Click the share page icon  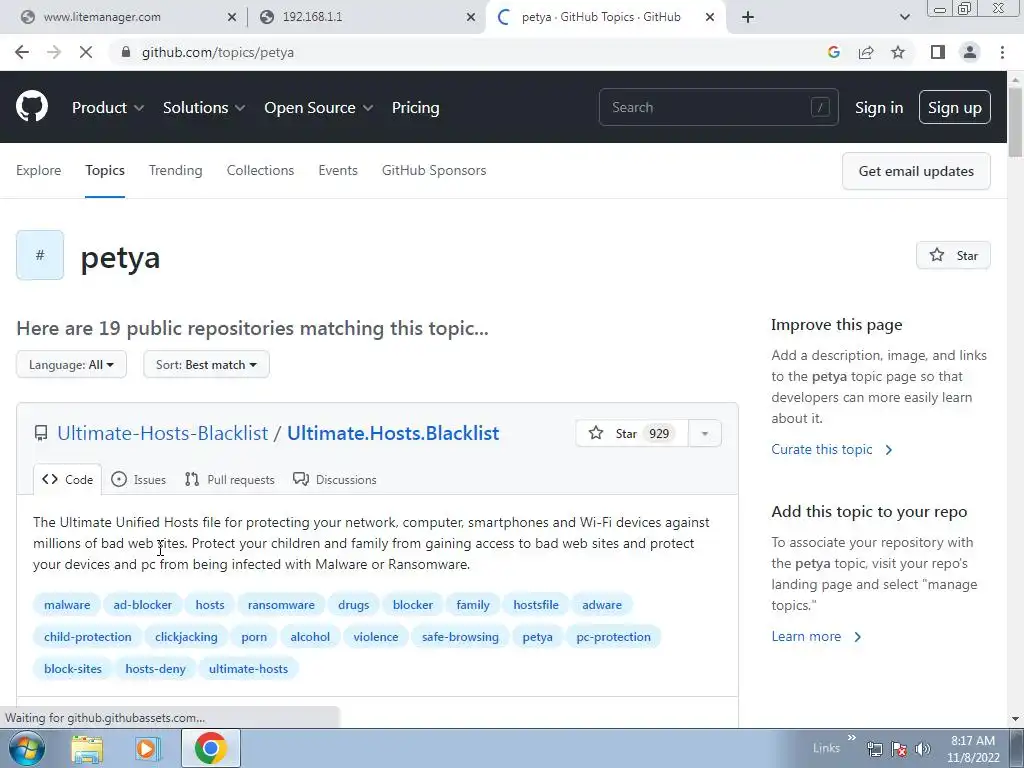(x=866, y=52)
